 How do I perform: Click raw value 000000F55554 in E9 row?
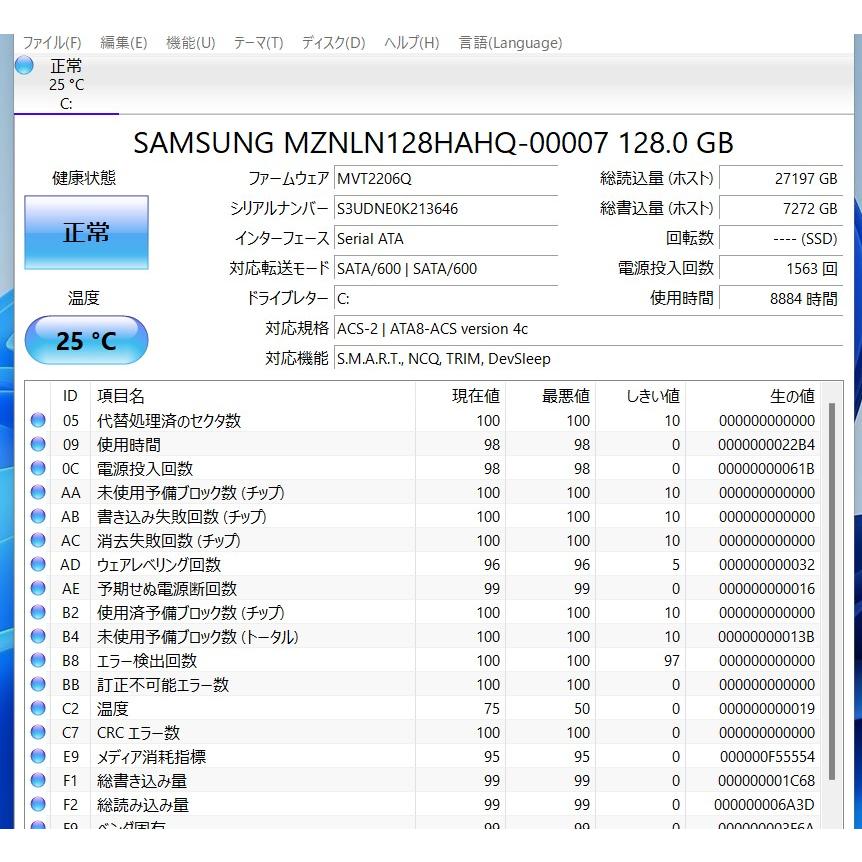coord(767,757)
